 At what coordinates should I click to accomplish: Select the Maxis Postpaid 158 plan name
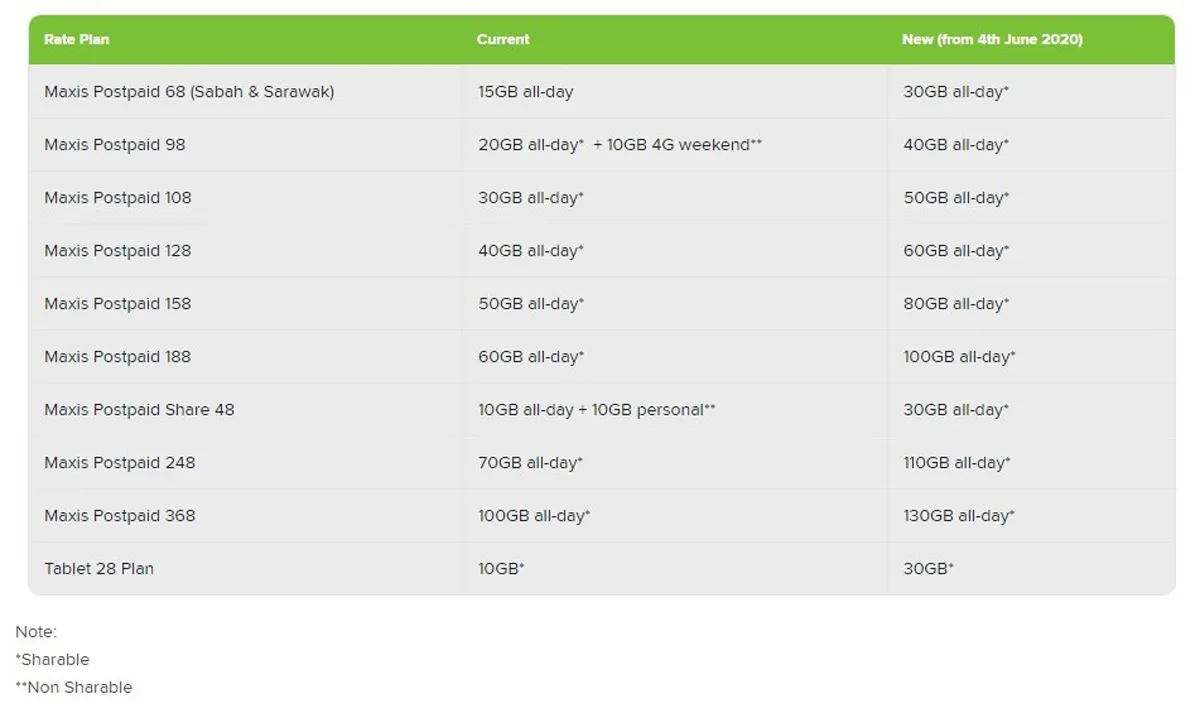117,304
